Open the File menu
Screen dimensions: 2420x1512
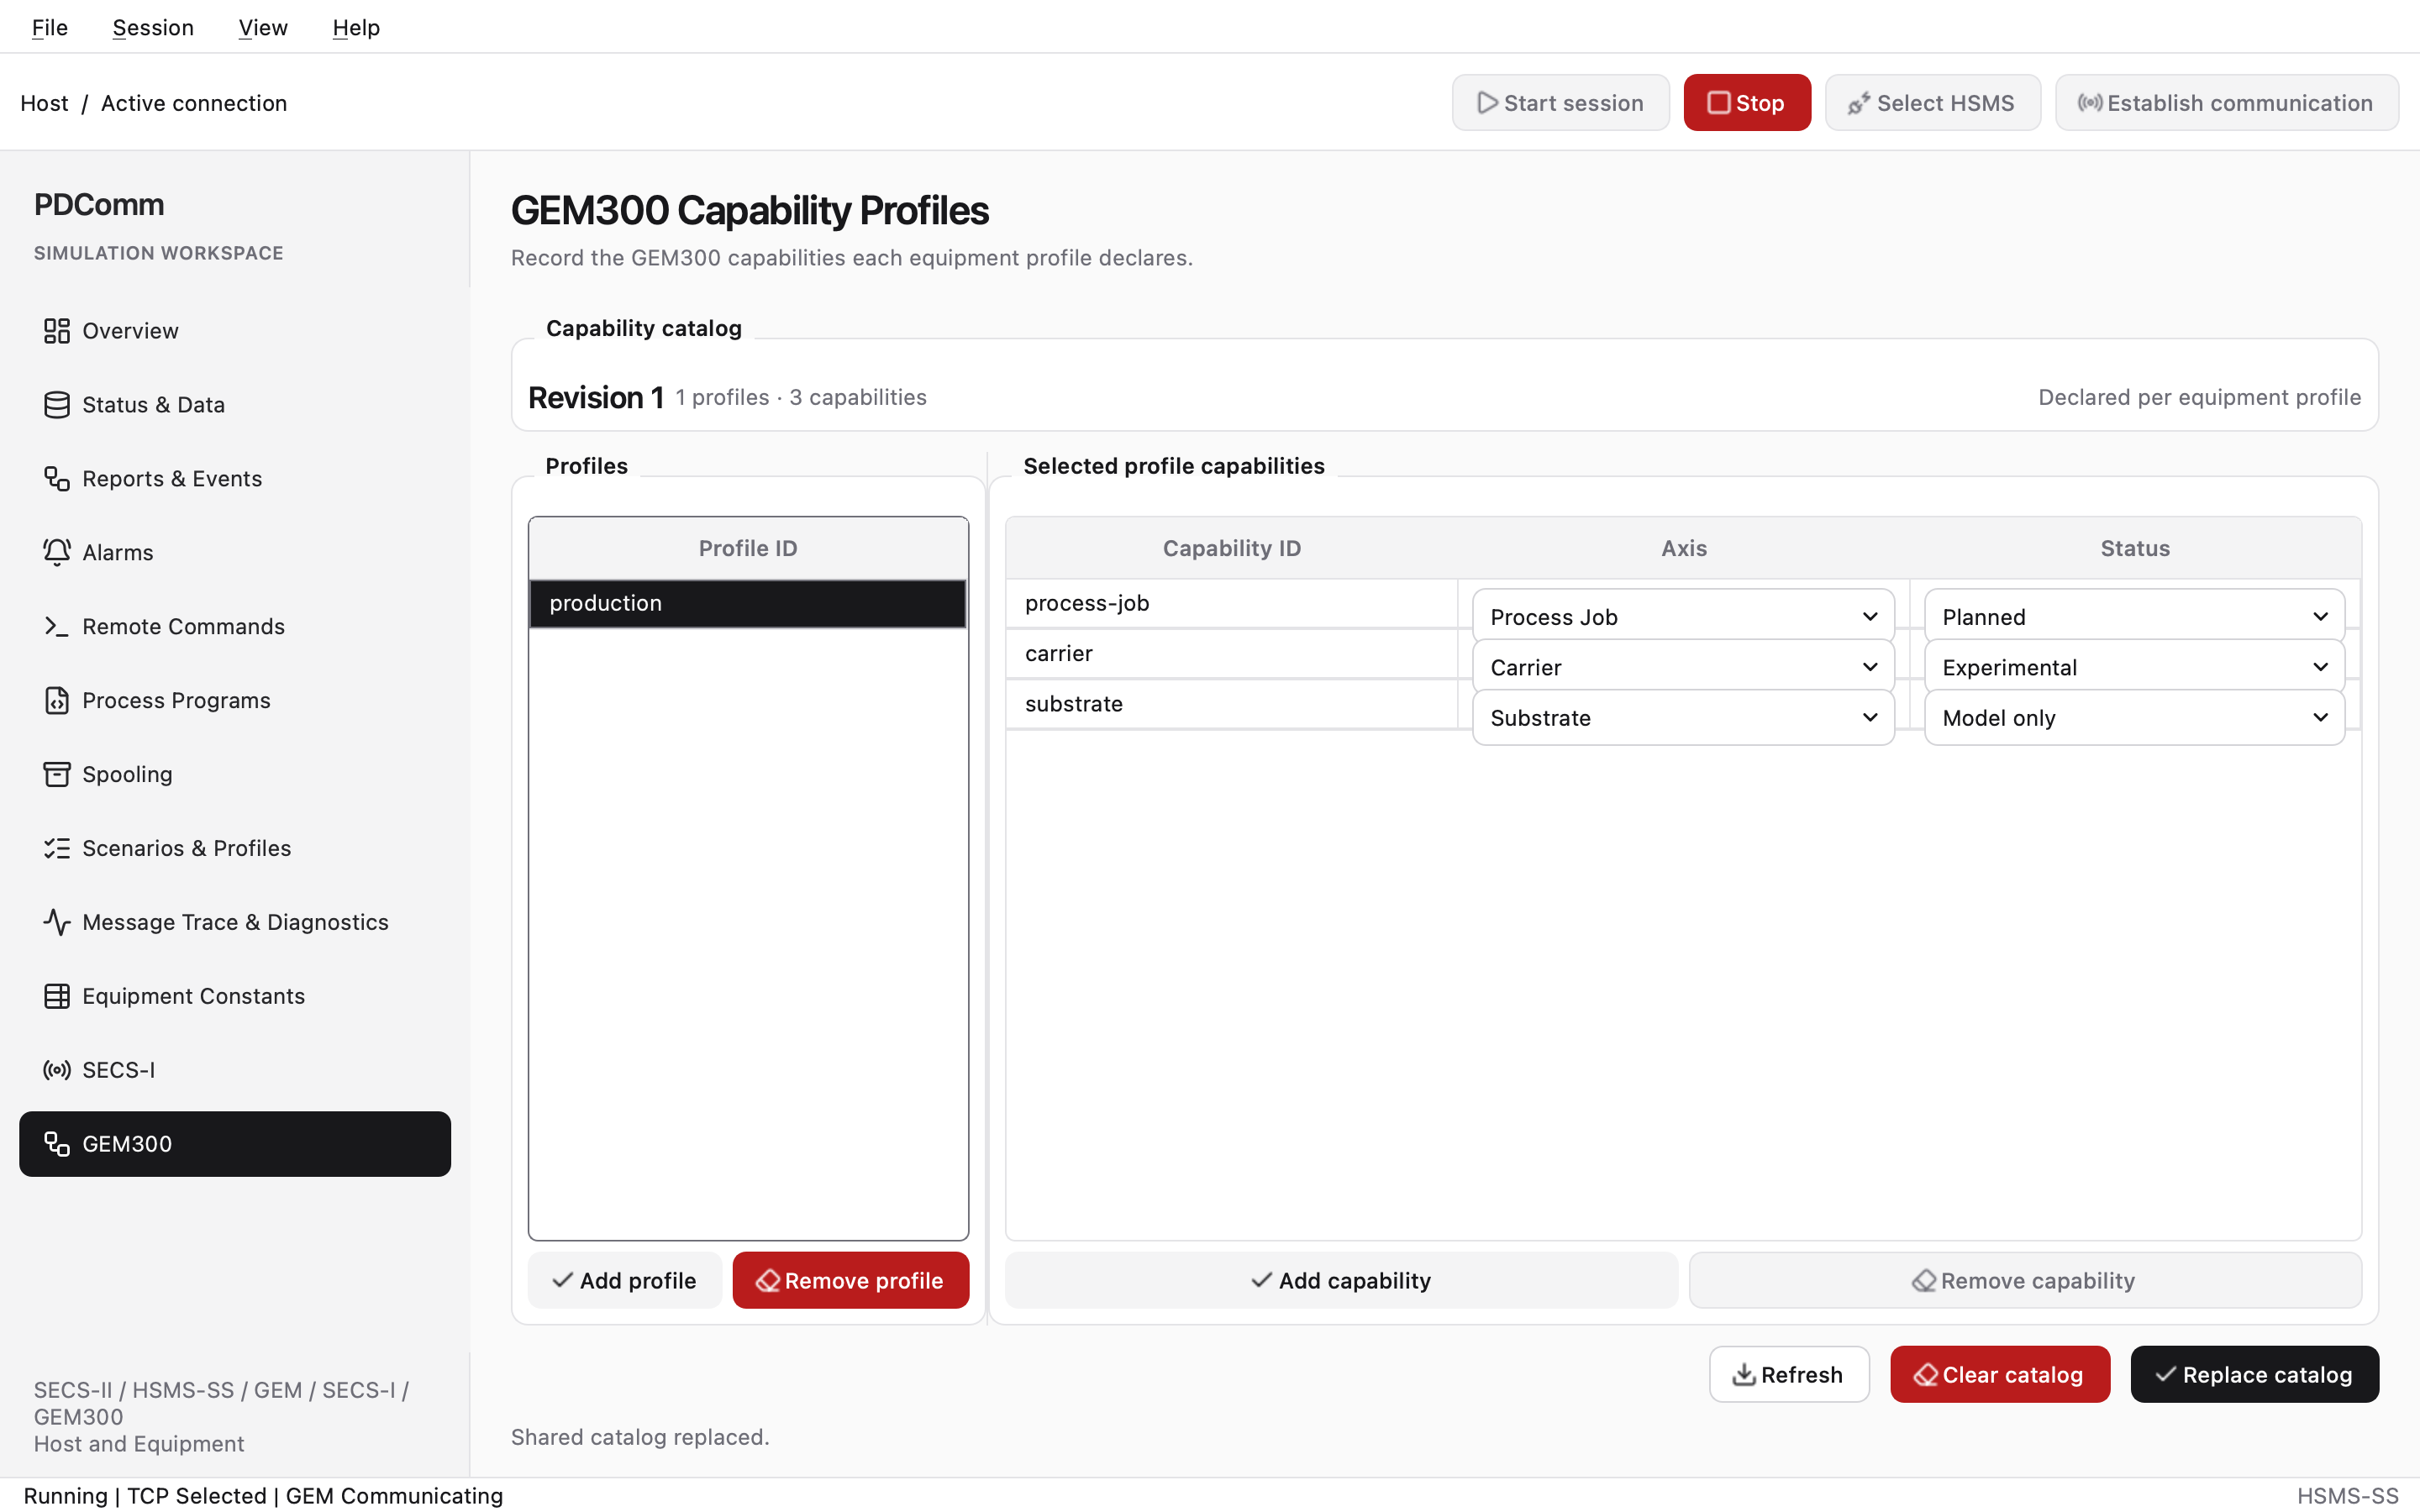click(50, 27)
